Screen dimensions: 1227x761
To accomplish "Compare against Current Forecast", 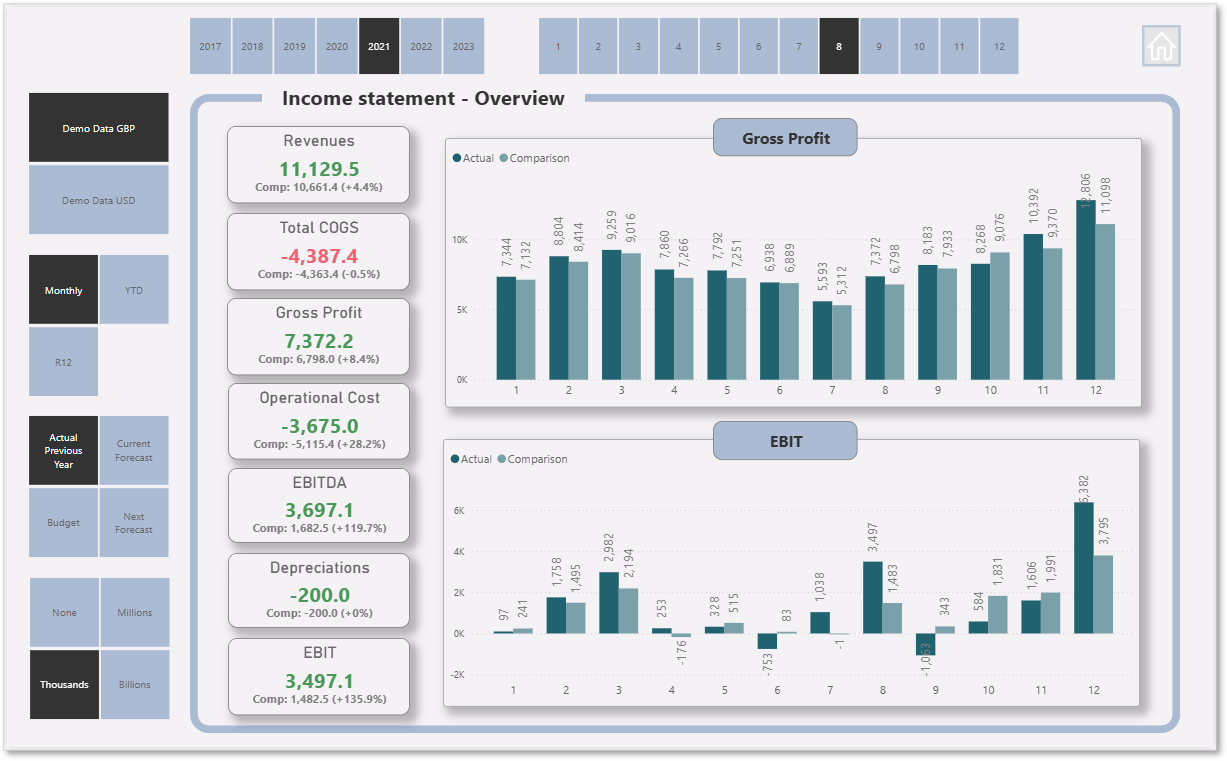I will pyautogui.click(x=134, y=451).
